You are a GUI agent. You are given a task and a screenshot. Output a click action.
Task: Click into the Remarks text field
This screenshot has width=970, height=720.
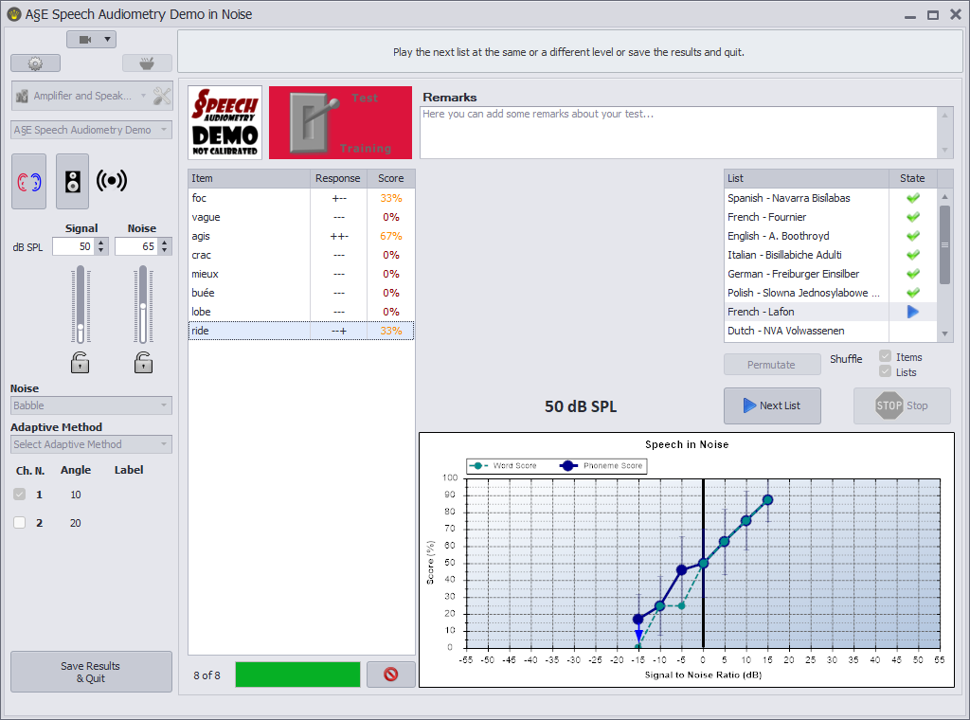[679, 132]
